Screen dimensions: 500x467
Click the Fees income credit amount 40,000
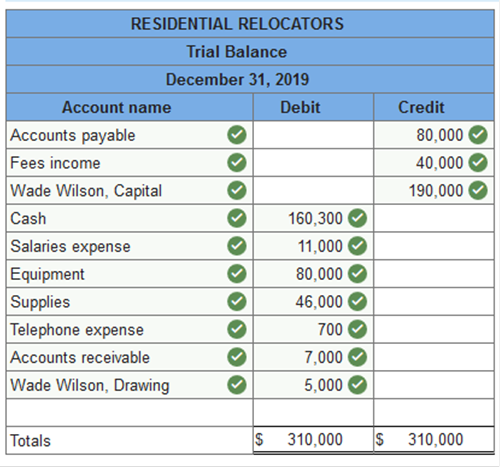[x=439, y=163]
